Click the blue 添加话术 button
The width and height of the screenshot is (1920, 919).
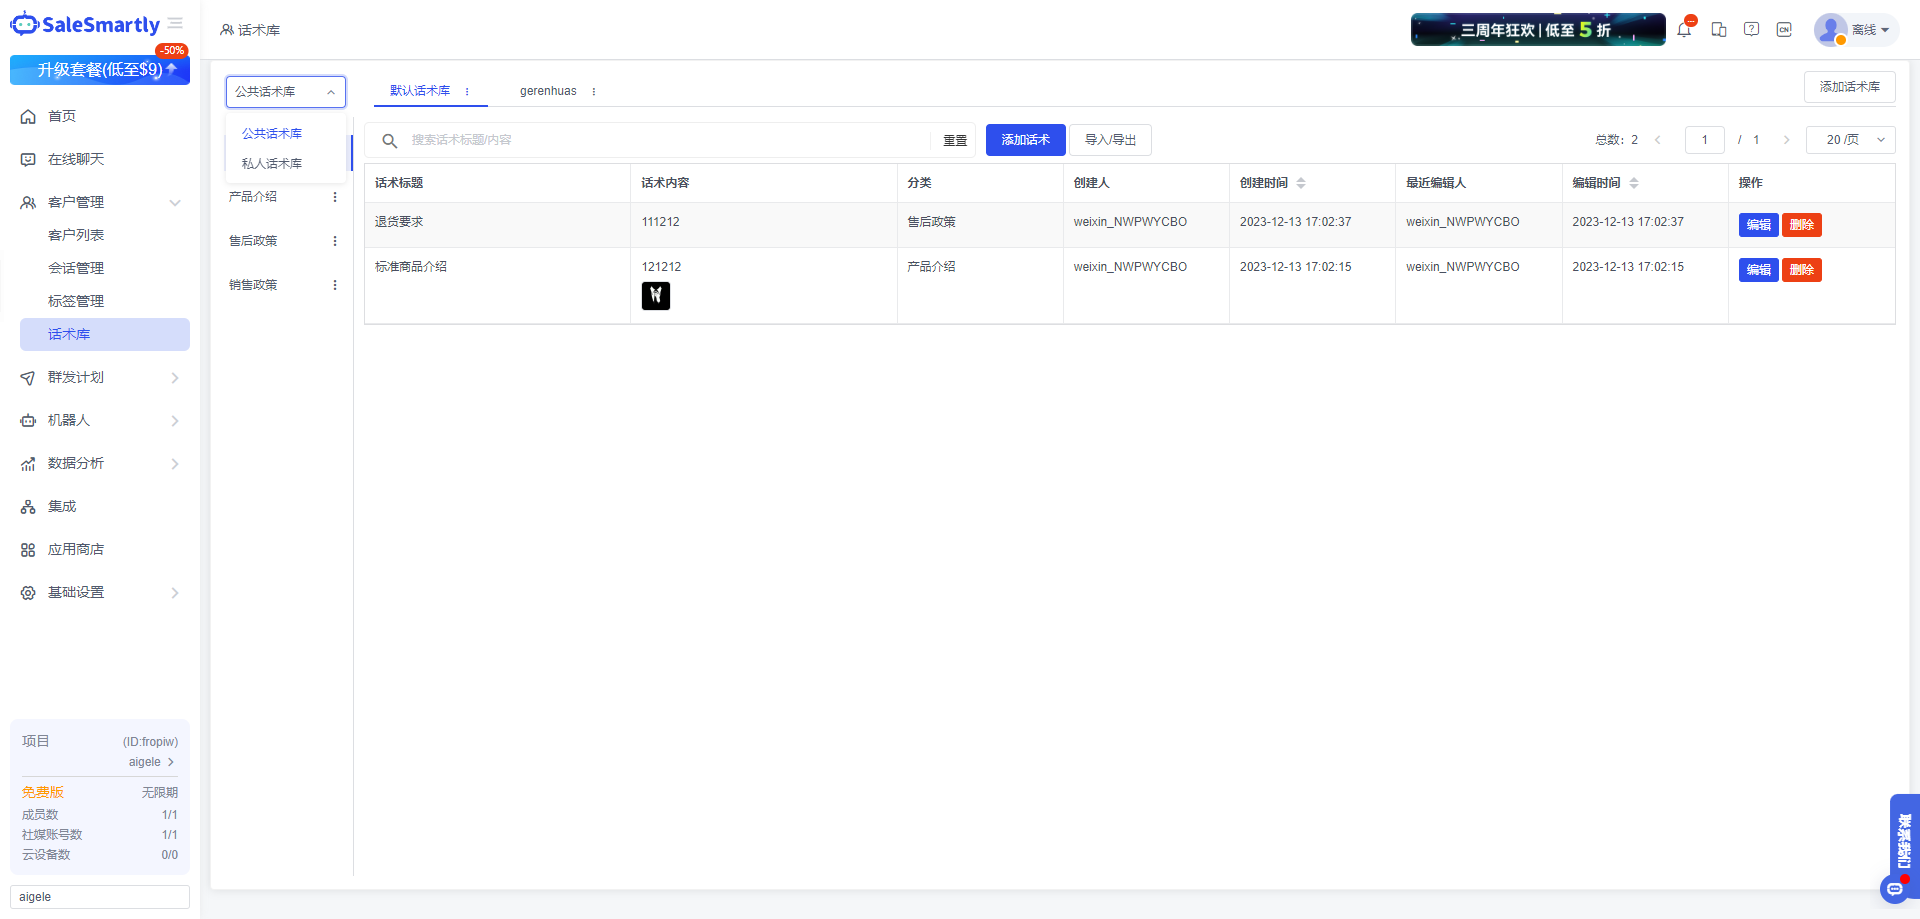1025,140
